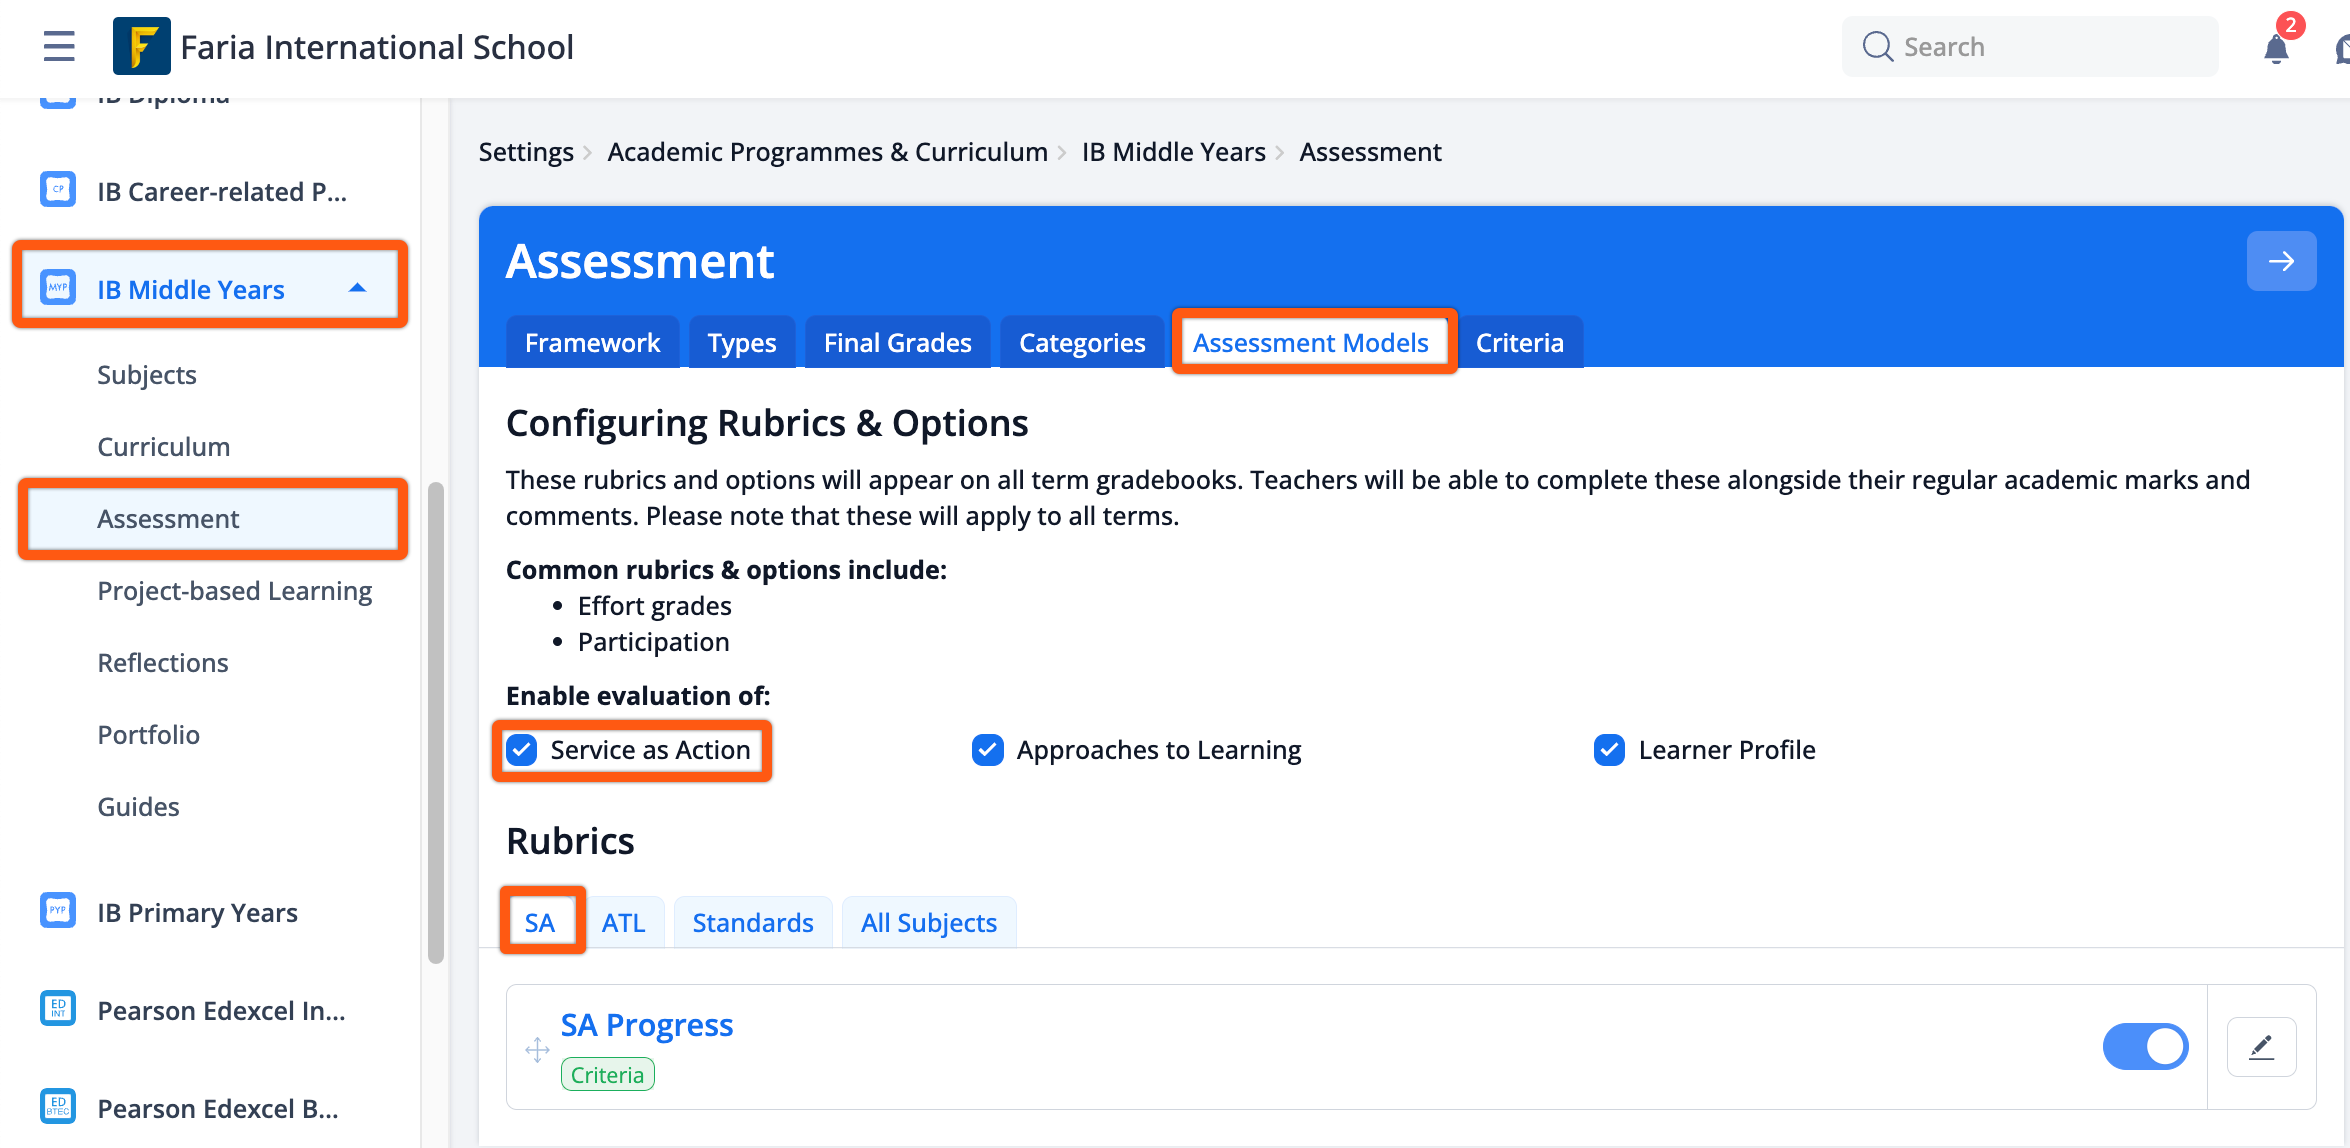Switch to the Categories tab
Image resolution: width=2350 pixels, height=1148 pixels.
1082,343
